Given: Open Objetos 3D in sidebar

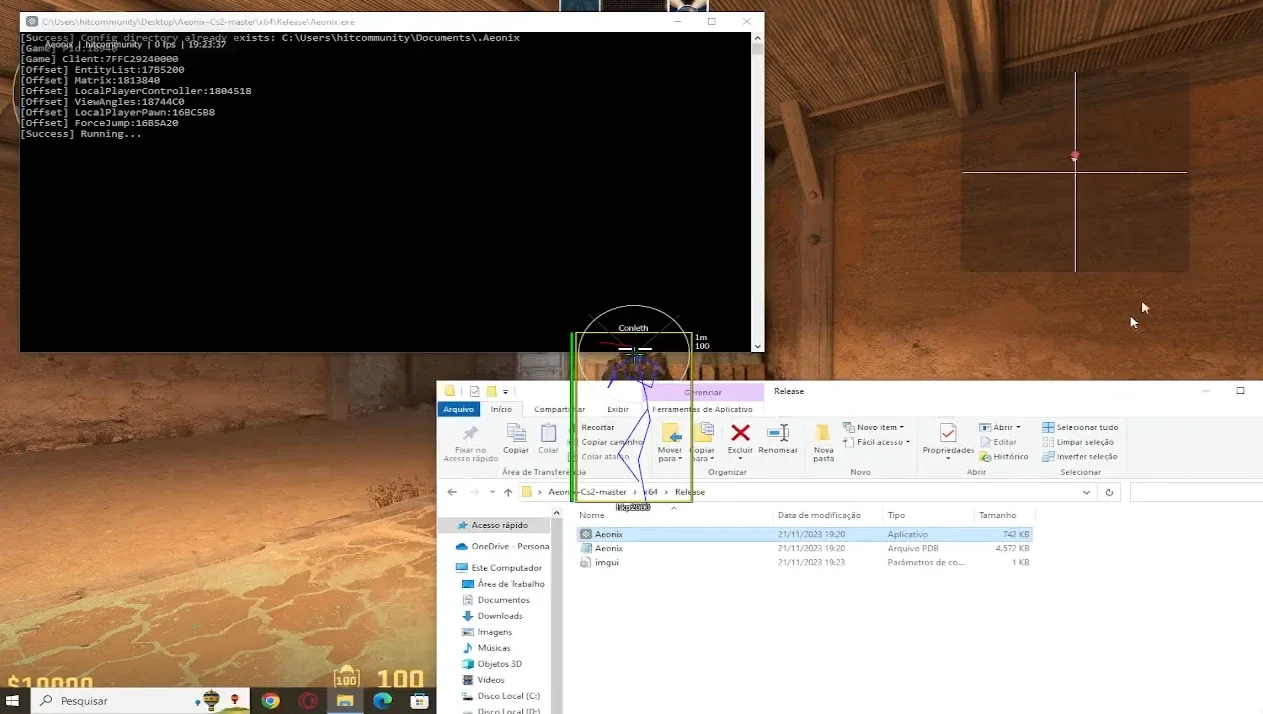Looking at the screenshot, I should pos(492,664).
